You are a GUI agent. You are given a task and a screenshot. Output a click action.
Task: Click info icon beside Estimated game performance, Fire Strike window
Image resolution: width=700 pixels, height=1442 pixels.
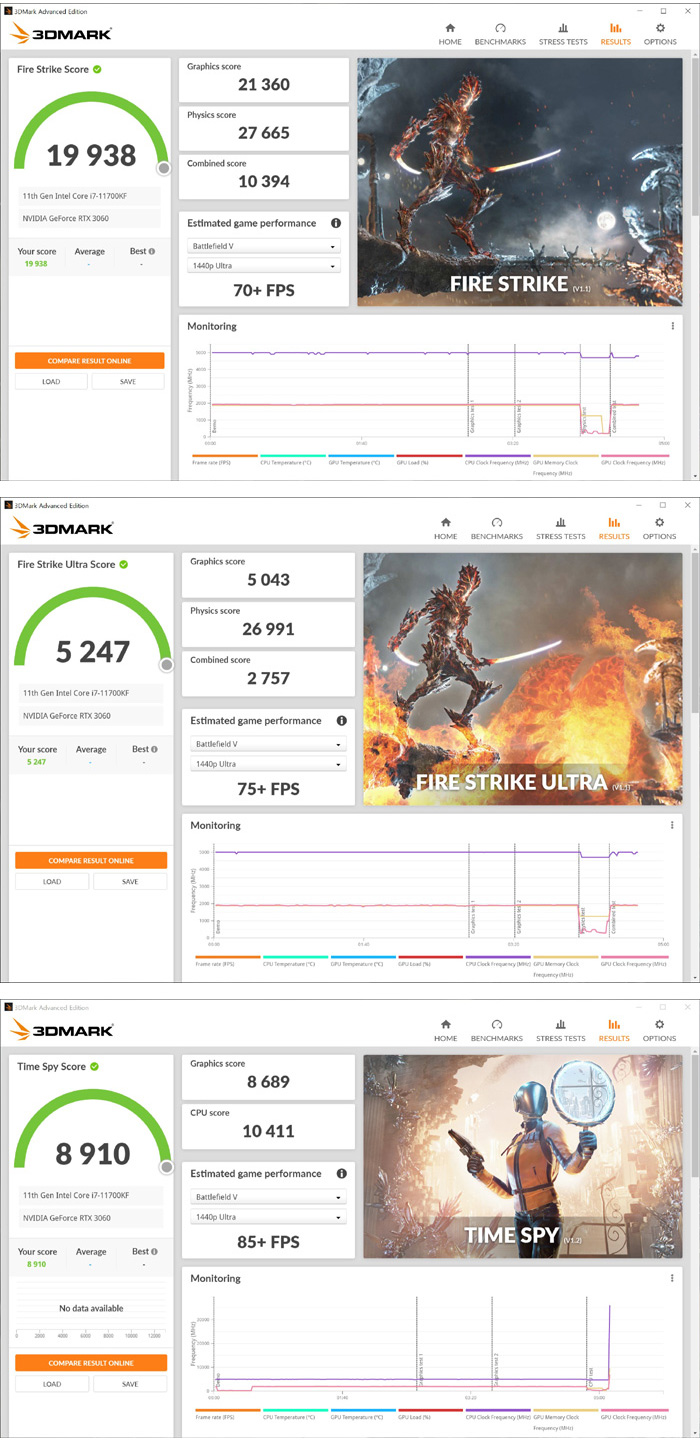coord(336,224)
